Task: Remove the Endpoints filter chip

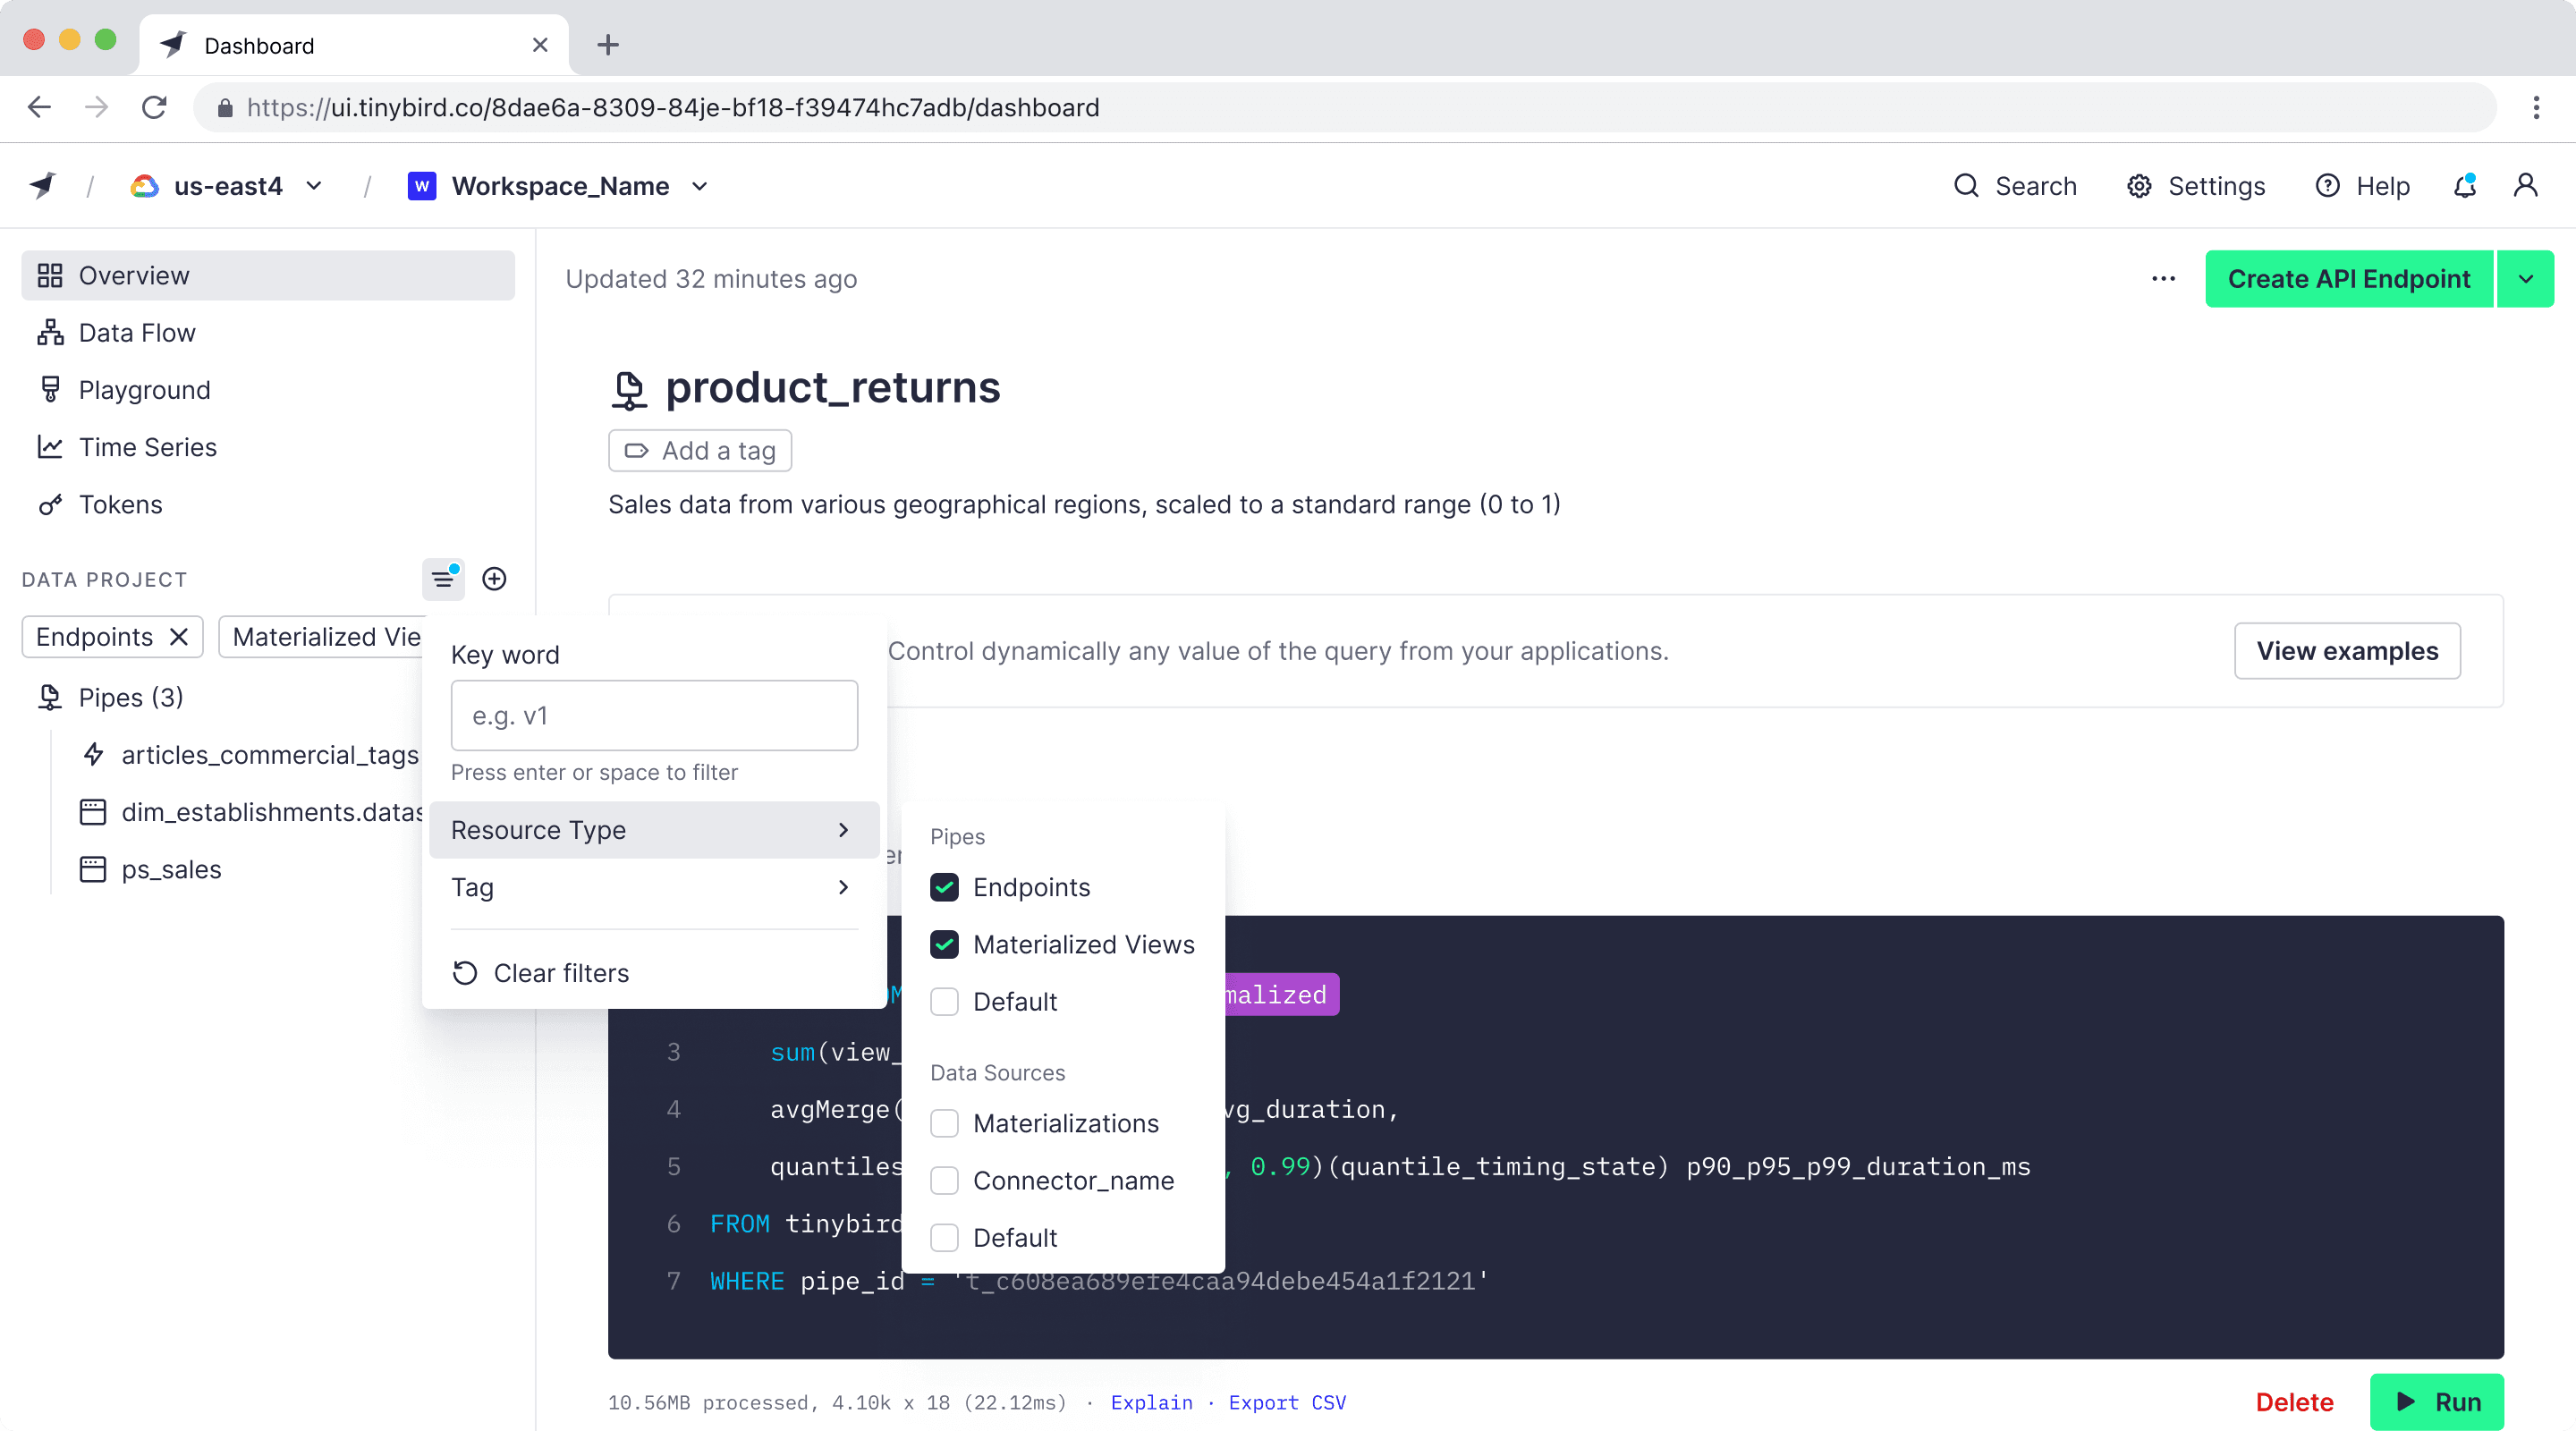Action: [179, 637]
